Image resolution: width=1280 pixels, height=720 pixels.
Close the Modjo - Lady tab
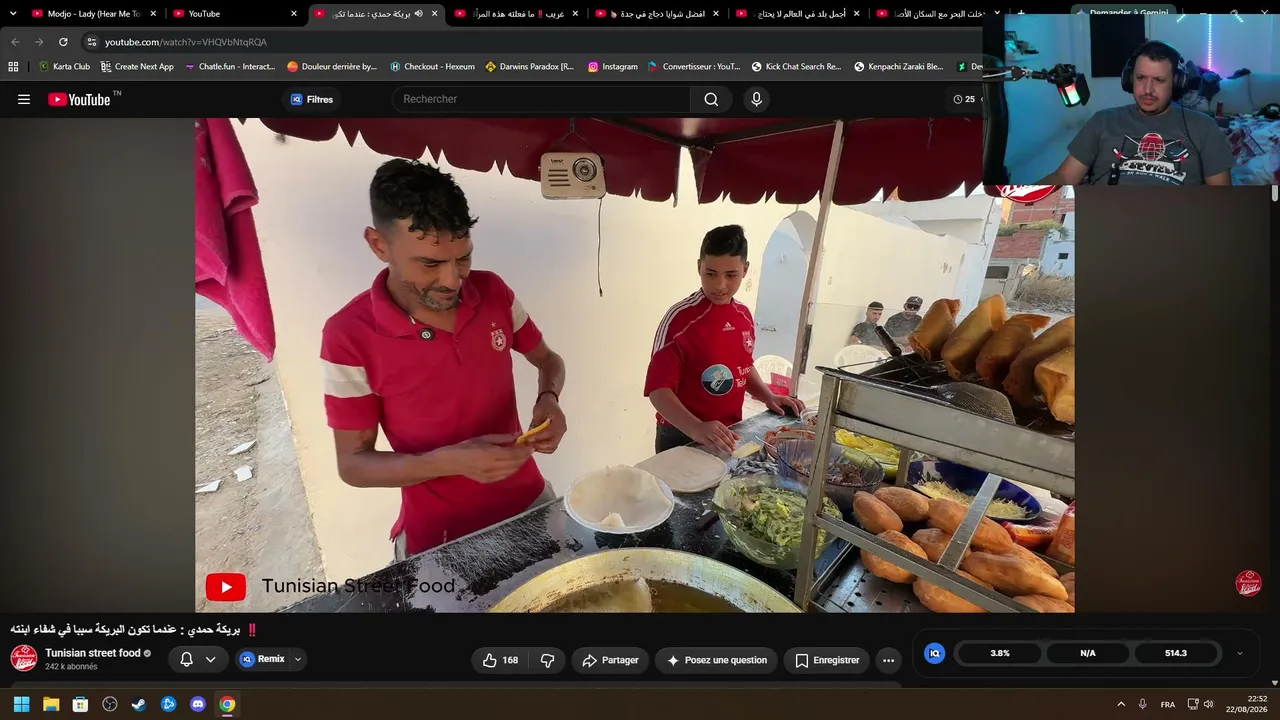(x=153, y=14)
